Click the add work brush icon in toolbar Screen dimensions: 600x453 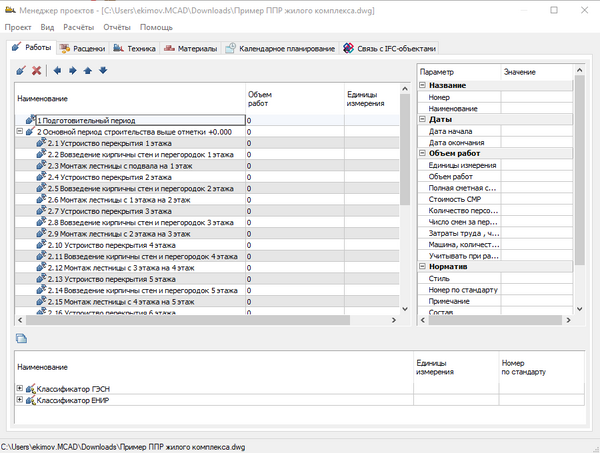click(21, 70)
